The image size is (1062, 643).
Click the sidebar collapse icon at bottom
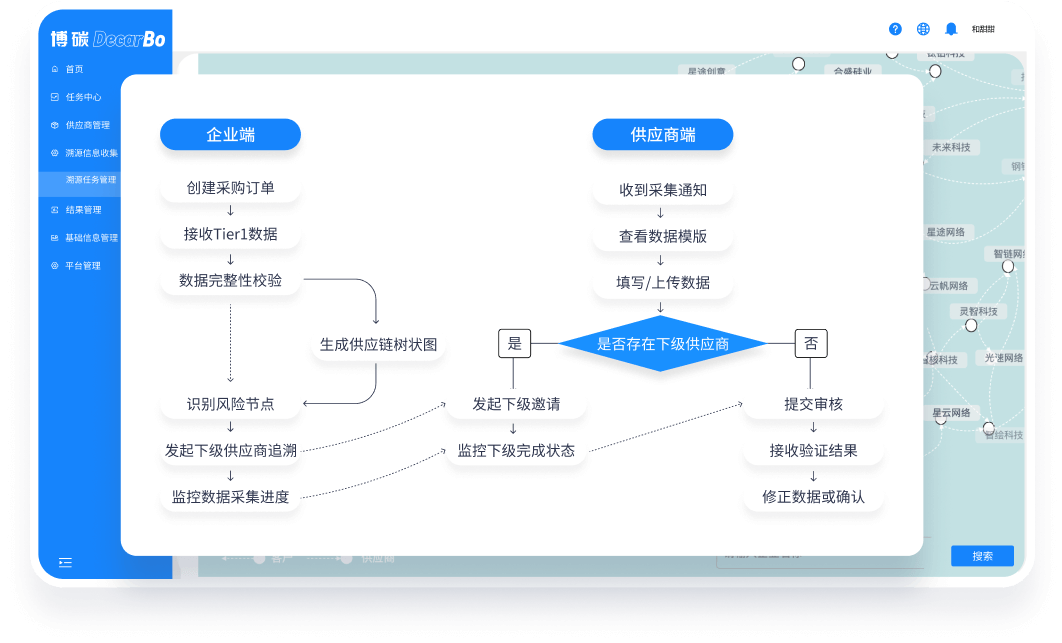click(65, 562)
